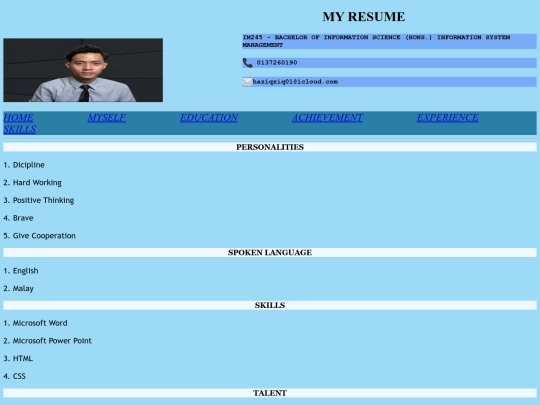Select the list item Positive Thinking
This screenshot has height=405, width=540.
pyautogui.click(x=39, y=200)
